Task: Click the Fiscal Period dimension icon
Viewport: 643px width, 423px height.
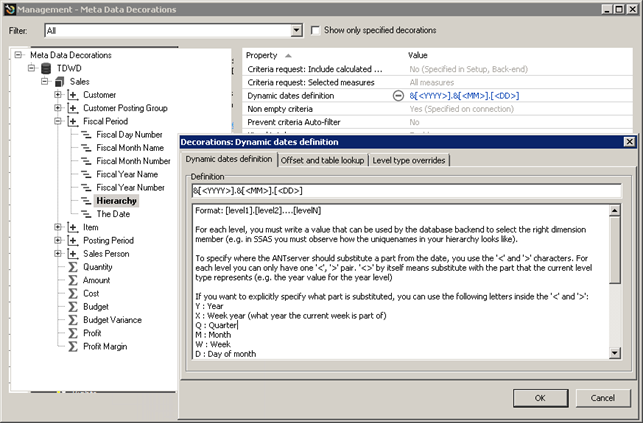Action: (73, 121)
